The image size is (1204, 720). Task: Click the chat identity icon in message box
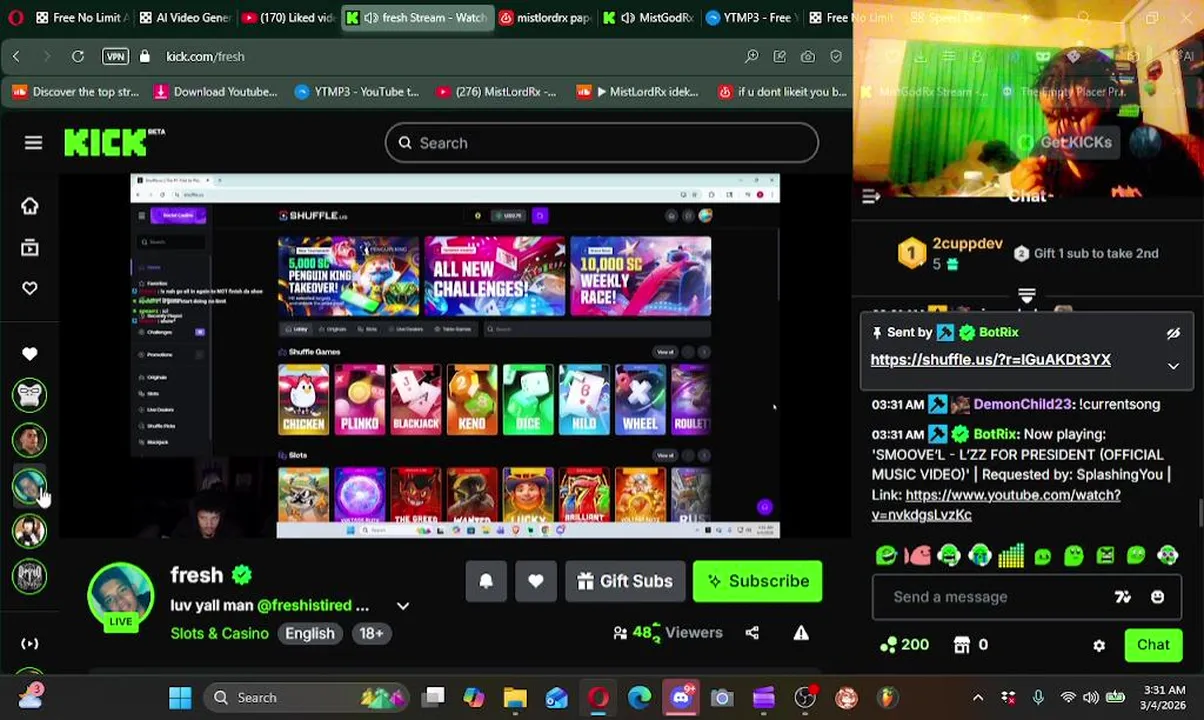(x=1123, y=597)
